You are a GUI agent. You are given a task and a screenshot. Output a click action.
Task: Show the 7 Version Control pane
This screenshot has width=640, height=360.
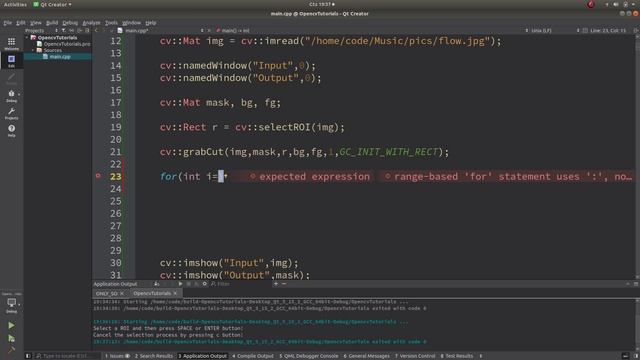pos(415,356)
